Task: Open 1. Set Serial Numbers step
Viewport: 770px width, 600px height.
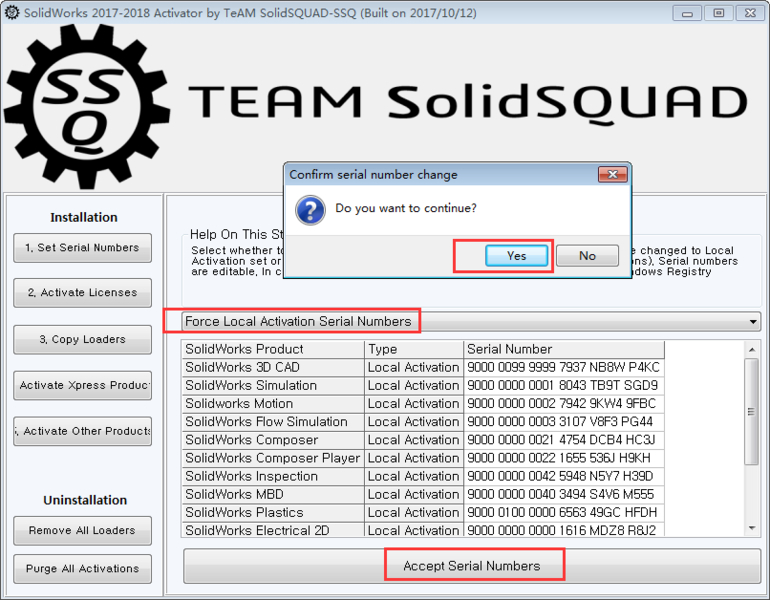Action: (x=82, y=248)
